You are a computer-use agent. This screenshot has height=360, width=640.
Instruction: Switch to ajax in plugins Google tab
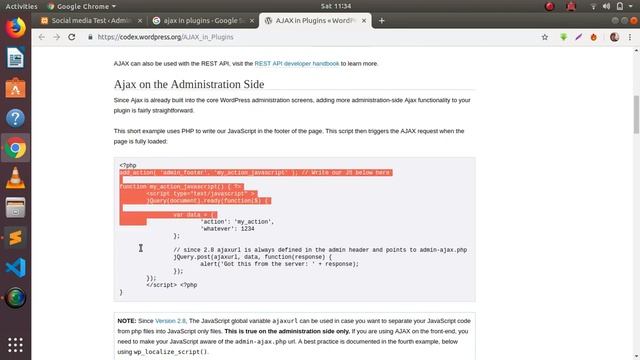[202, 20]
